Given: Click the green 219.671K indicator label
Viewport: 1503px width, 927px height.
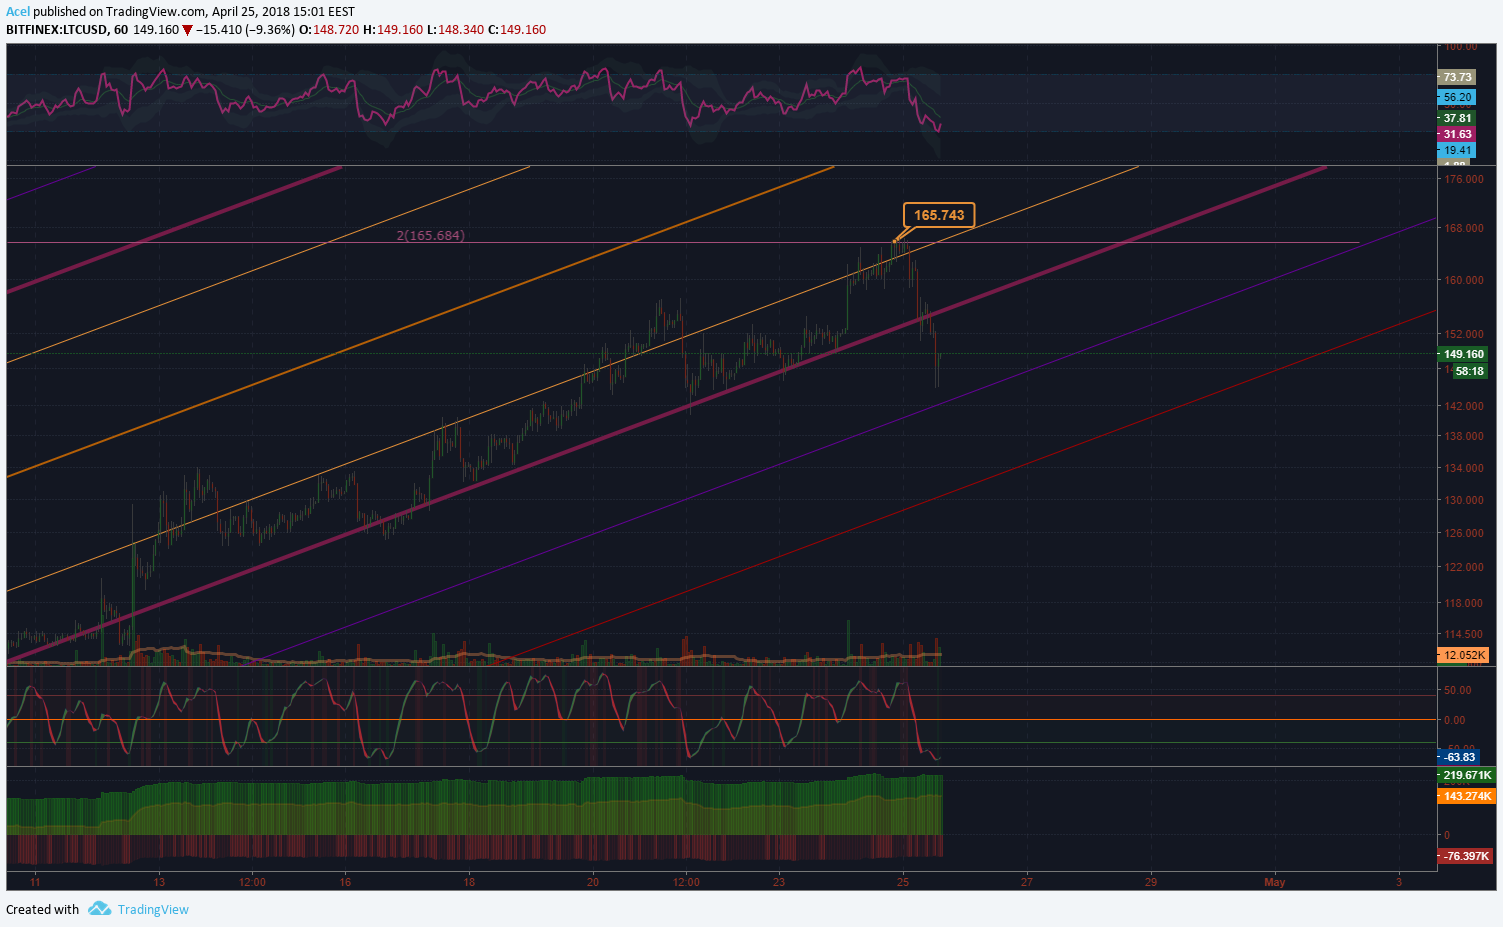Looking at the screenshot, I should [1467, 775].
